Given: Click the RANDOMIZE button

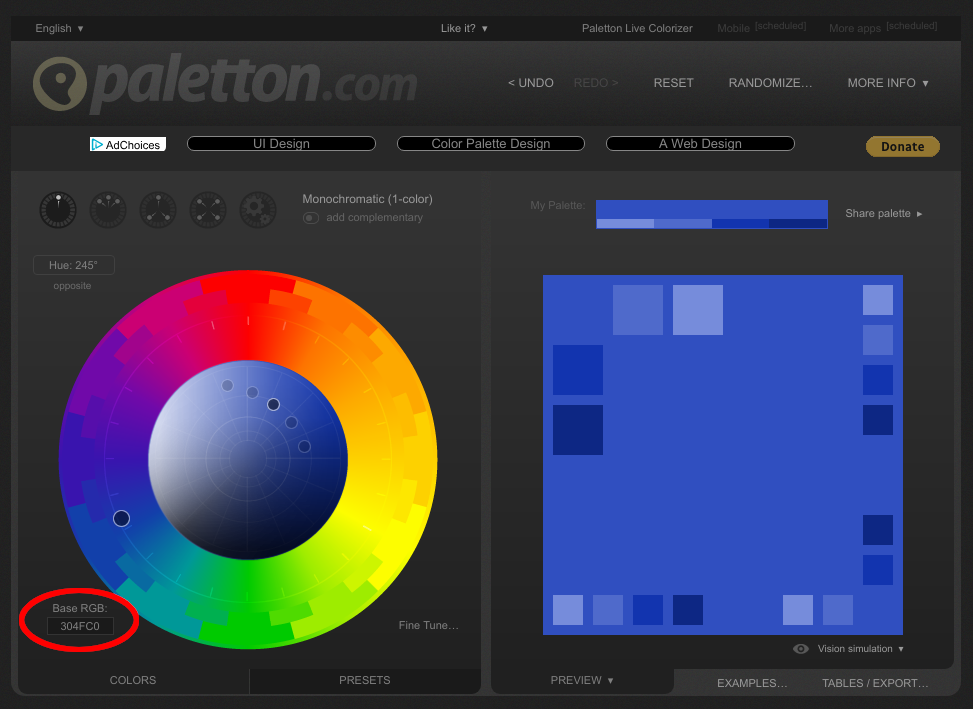Looking at the screenshot, I should click(x=770, y=83).
